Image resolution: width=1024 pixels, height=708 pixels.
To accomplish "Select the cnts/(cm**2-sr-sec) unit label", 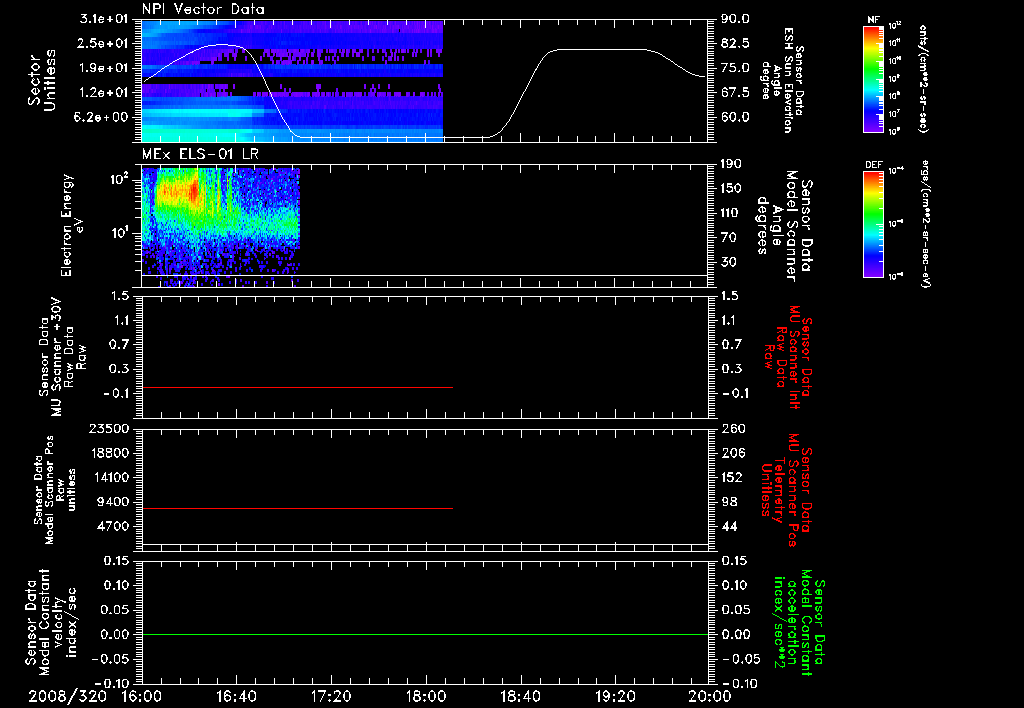I will tap(922, 79).
